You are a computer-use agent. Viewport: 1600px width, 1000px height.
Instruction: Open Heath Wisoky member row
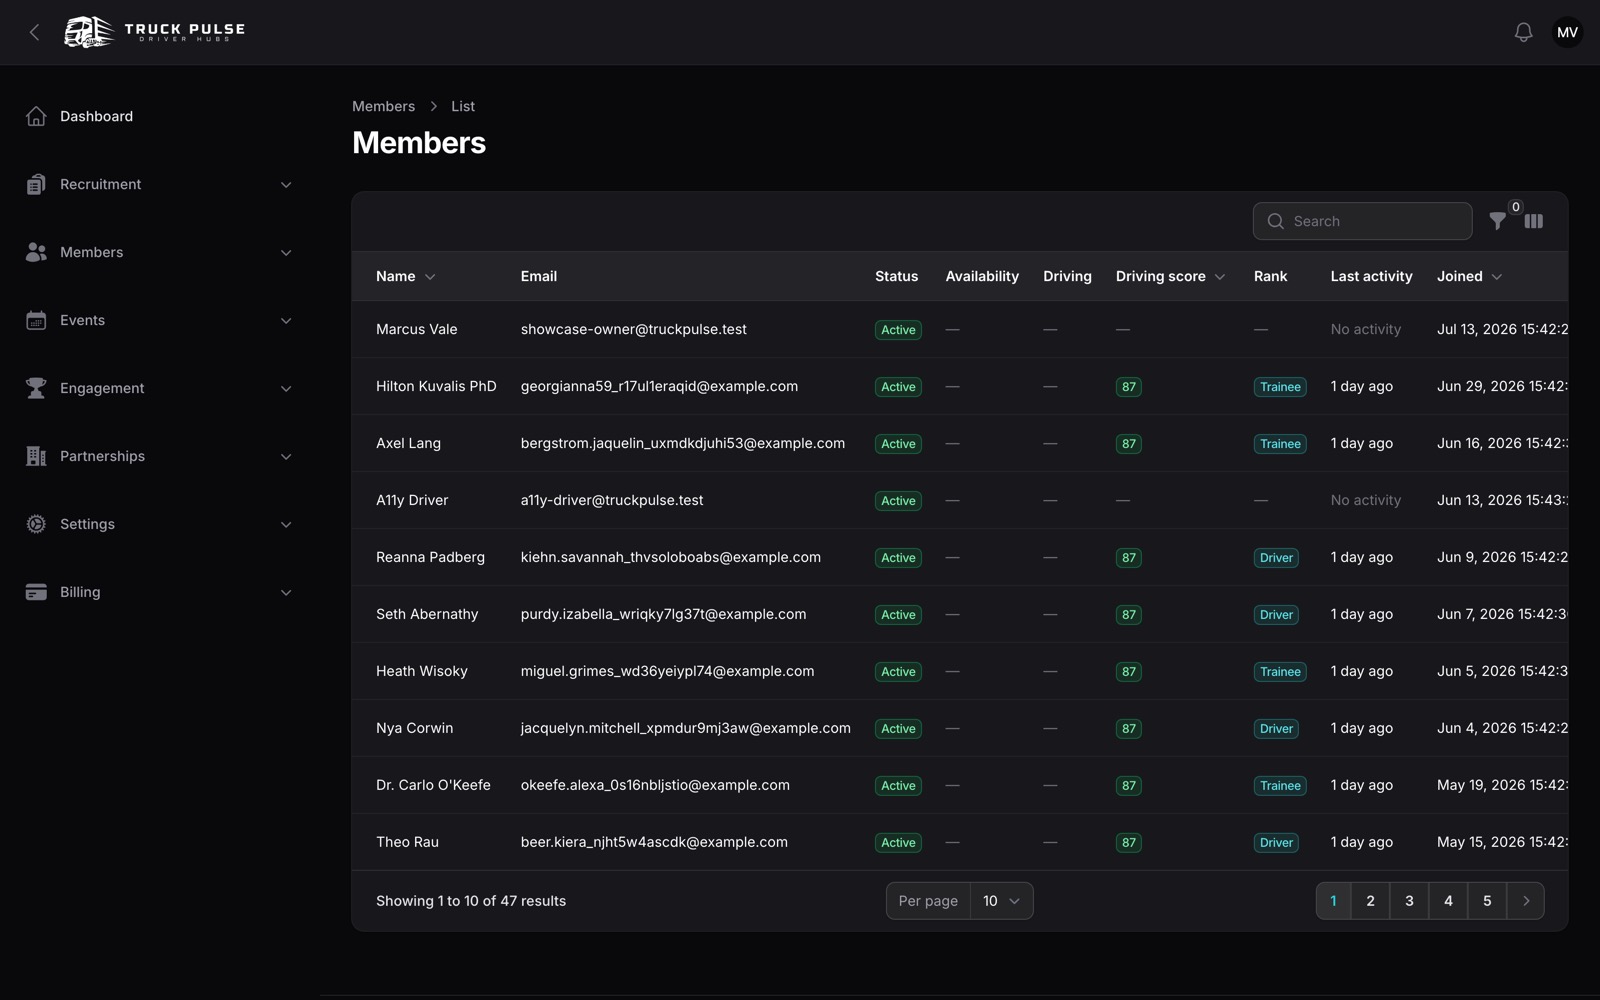point(960,671)
